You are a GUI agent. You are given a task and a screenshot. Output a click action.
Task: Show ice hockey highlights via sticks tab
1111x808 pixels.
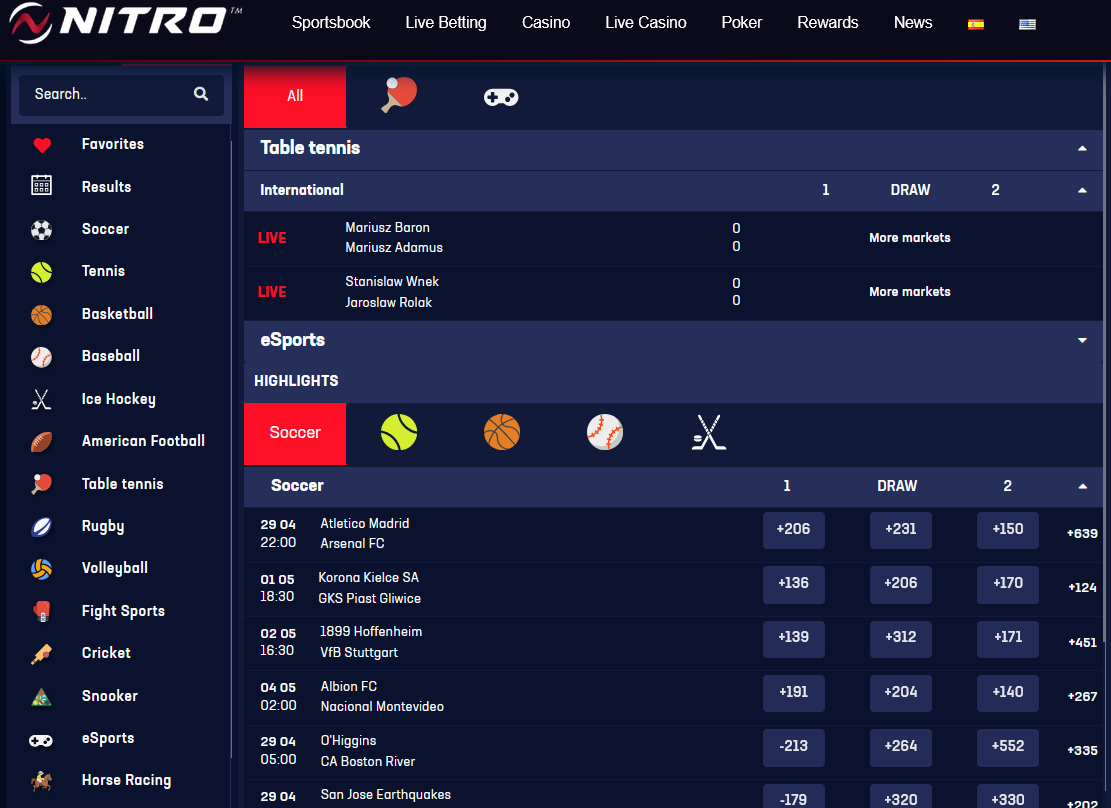[709, 432]
